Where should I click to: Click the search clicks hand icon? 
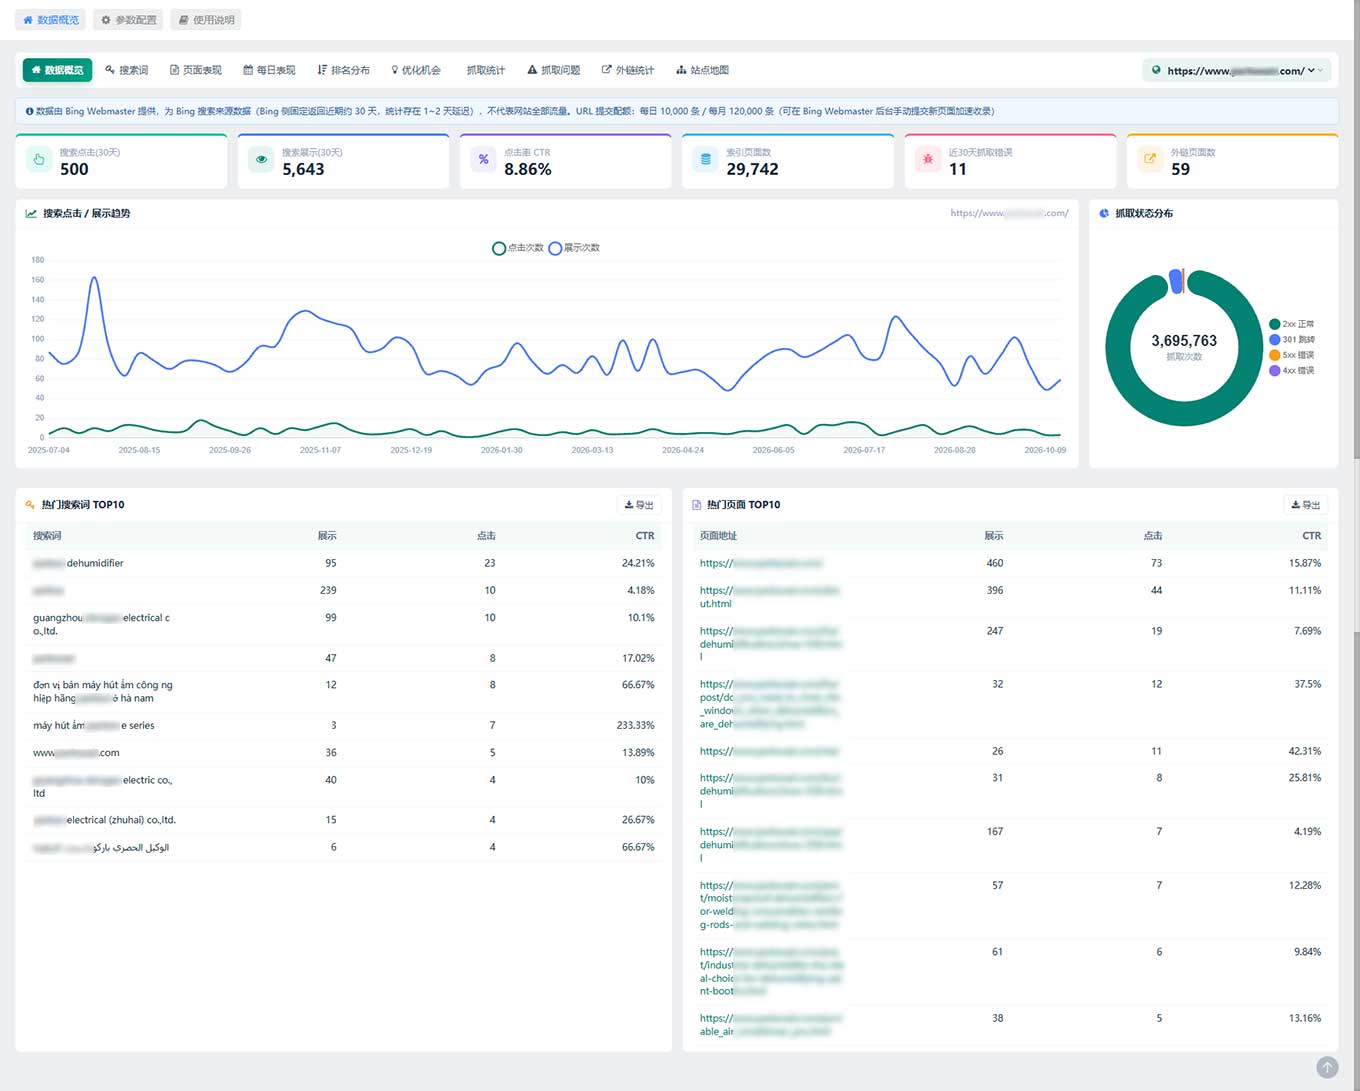[39, 159]
